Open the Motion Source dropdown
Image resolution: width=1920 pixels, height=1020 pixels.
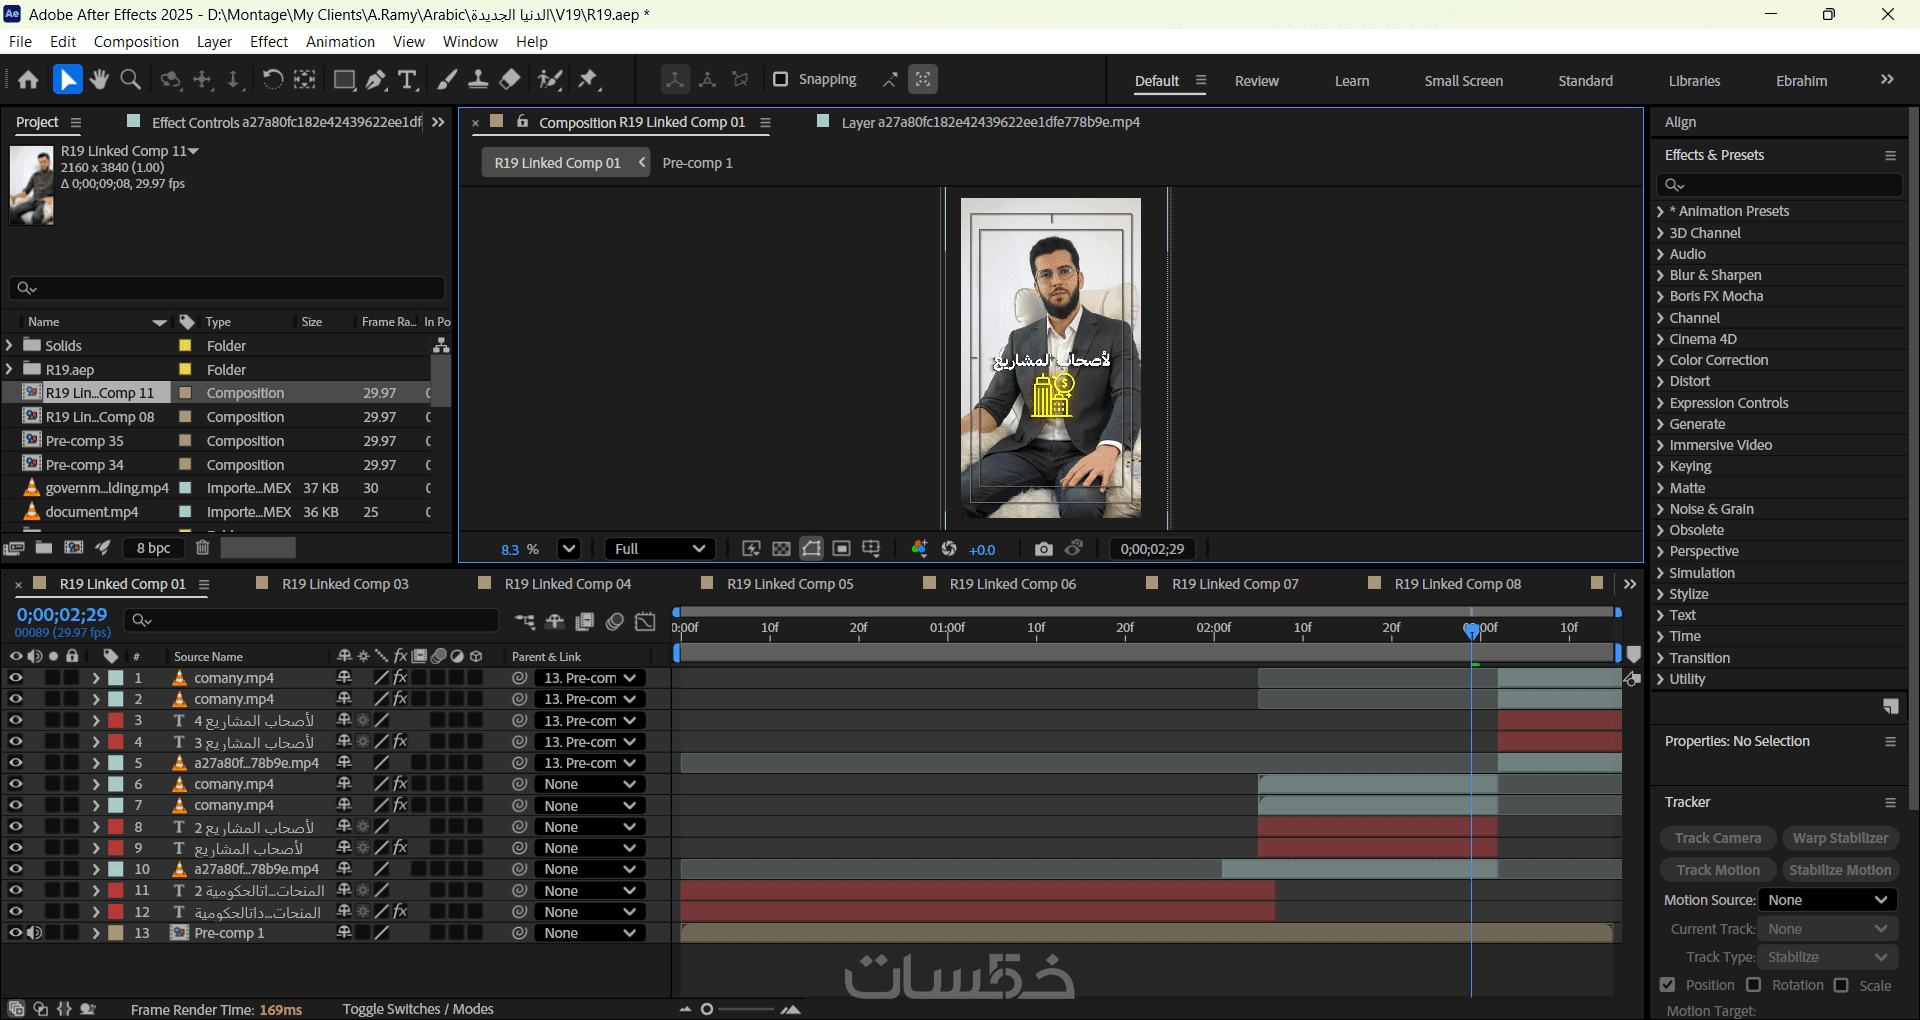[x=1826, y=900]
